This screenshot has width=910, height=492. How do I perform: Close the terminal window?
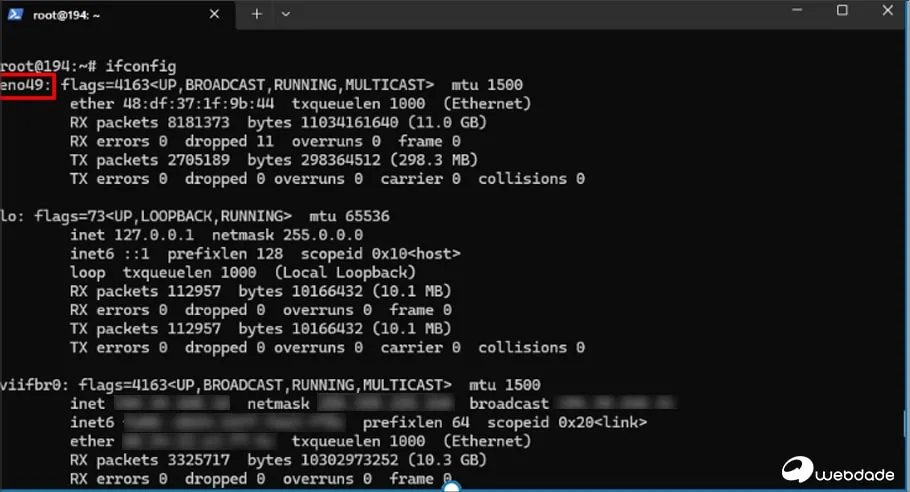point(888,11)
